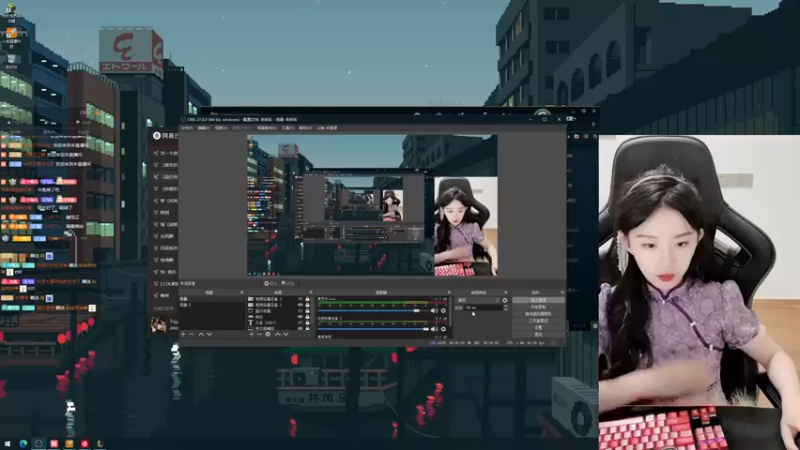Pop out the Sources dock panel icon

(x=311, y=292)
